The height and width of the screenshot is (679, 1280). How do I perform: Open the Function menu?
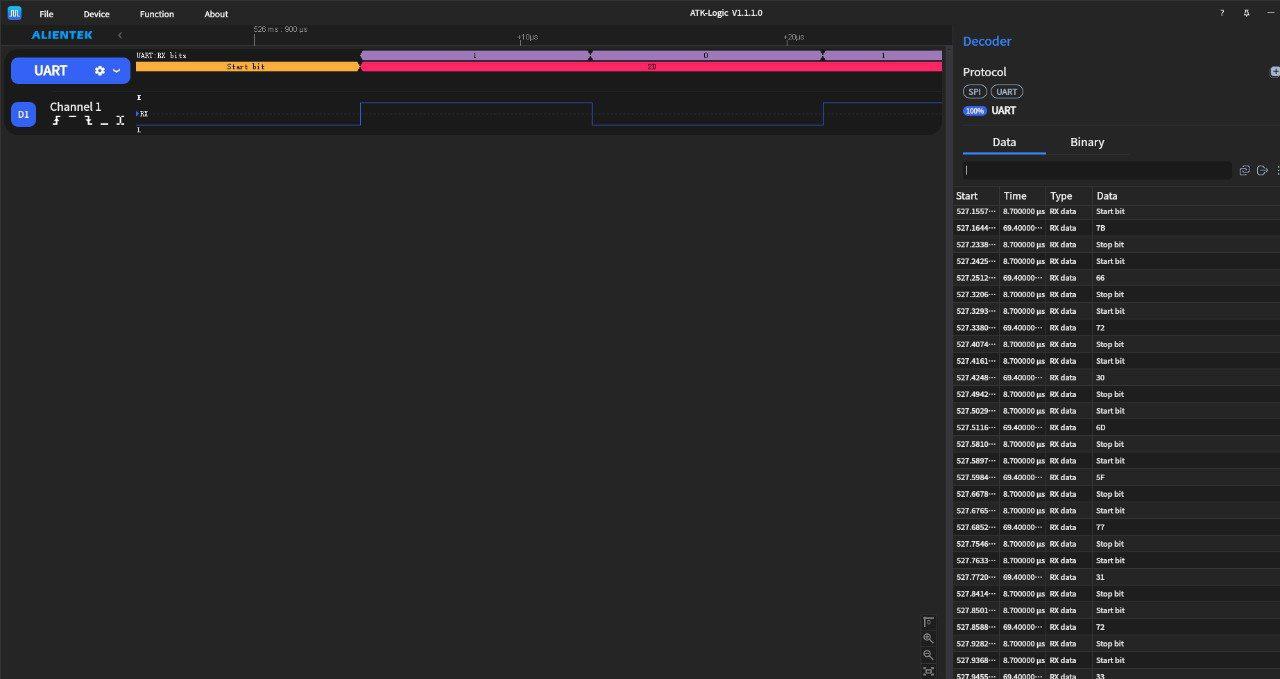[157, 14]
